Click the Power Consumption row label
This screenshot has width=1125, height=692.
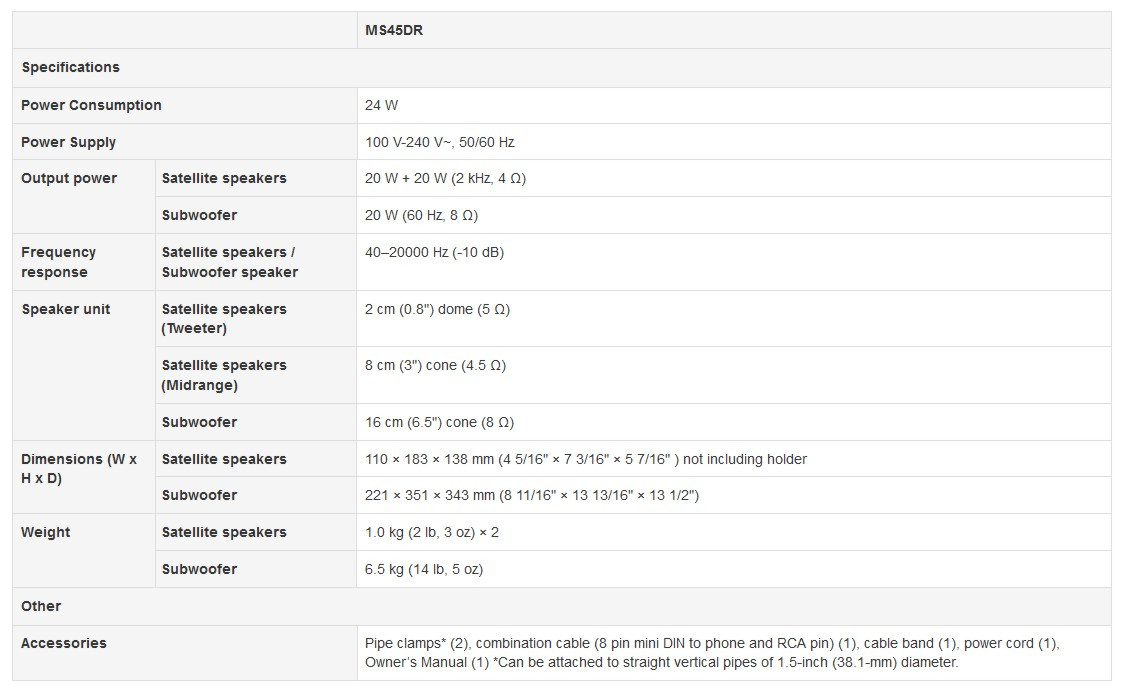click(x=91, y=105)
